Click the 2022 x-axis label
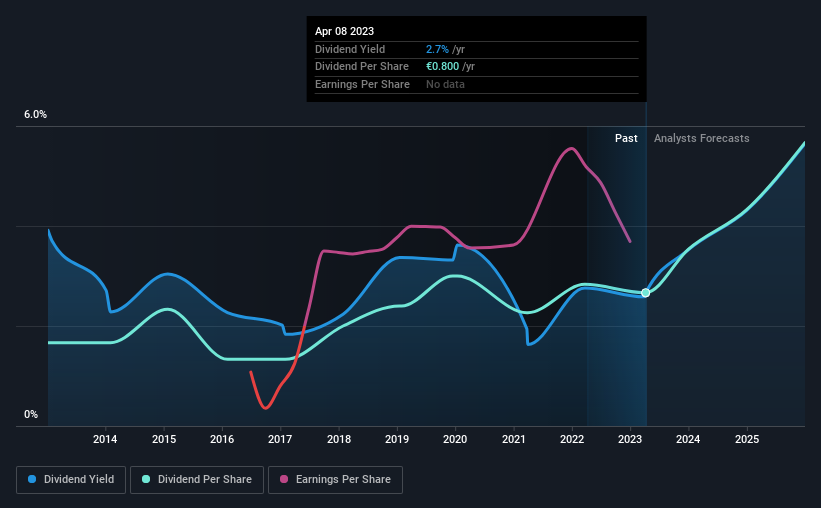Screen dimensions: 821x508 pos(572,439)
